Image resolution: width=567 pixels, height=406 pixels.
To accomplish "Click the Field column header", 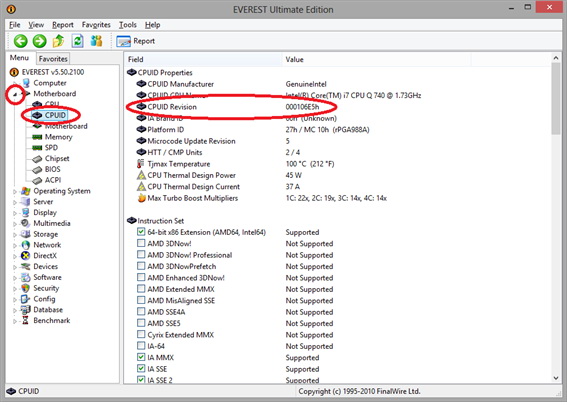I will 204,59.
